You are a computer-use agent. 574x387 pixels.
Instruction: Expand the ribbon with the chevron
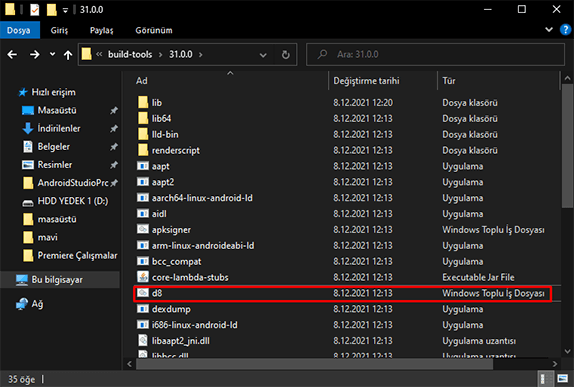point(549,30)
